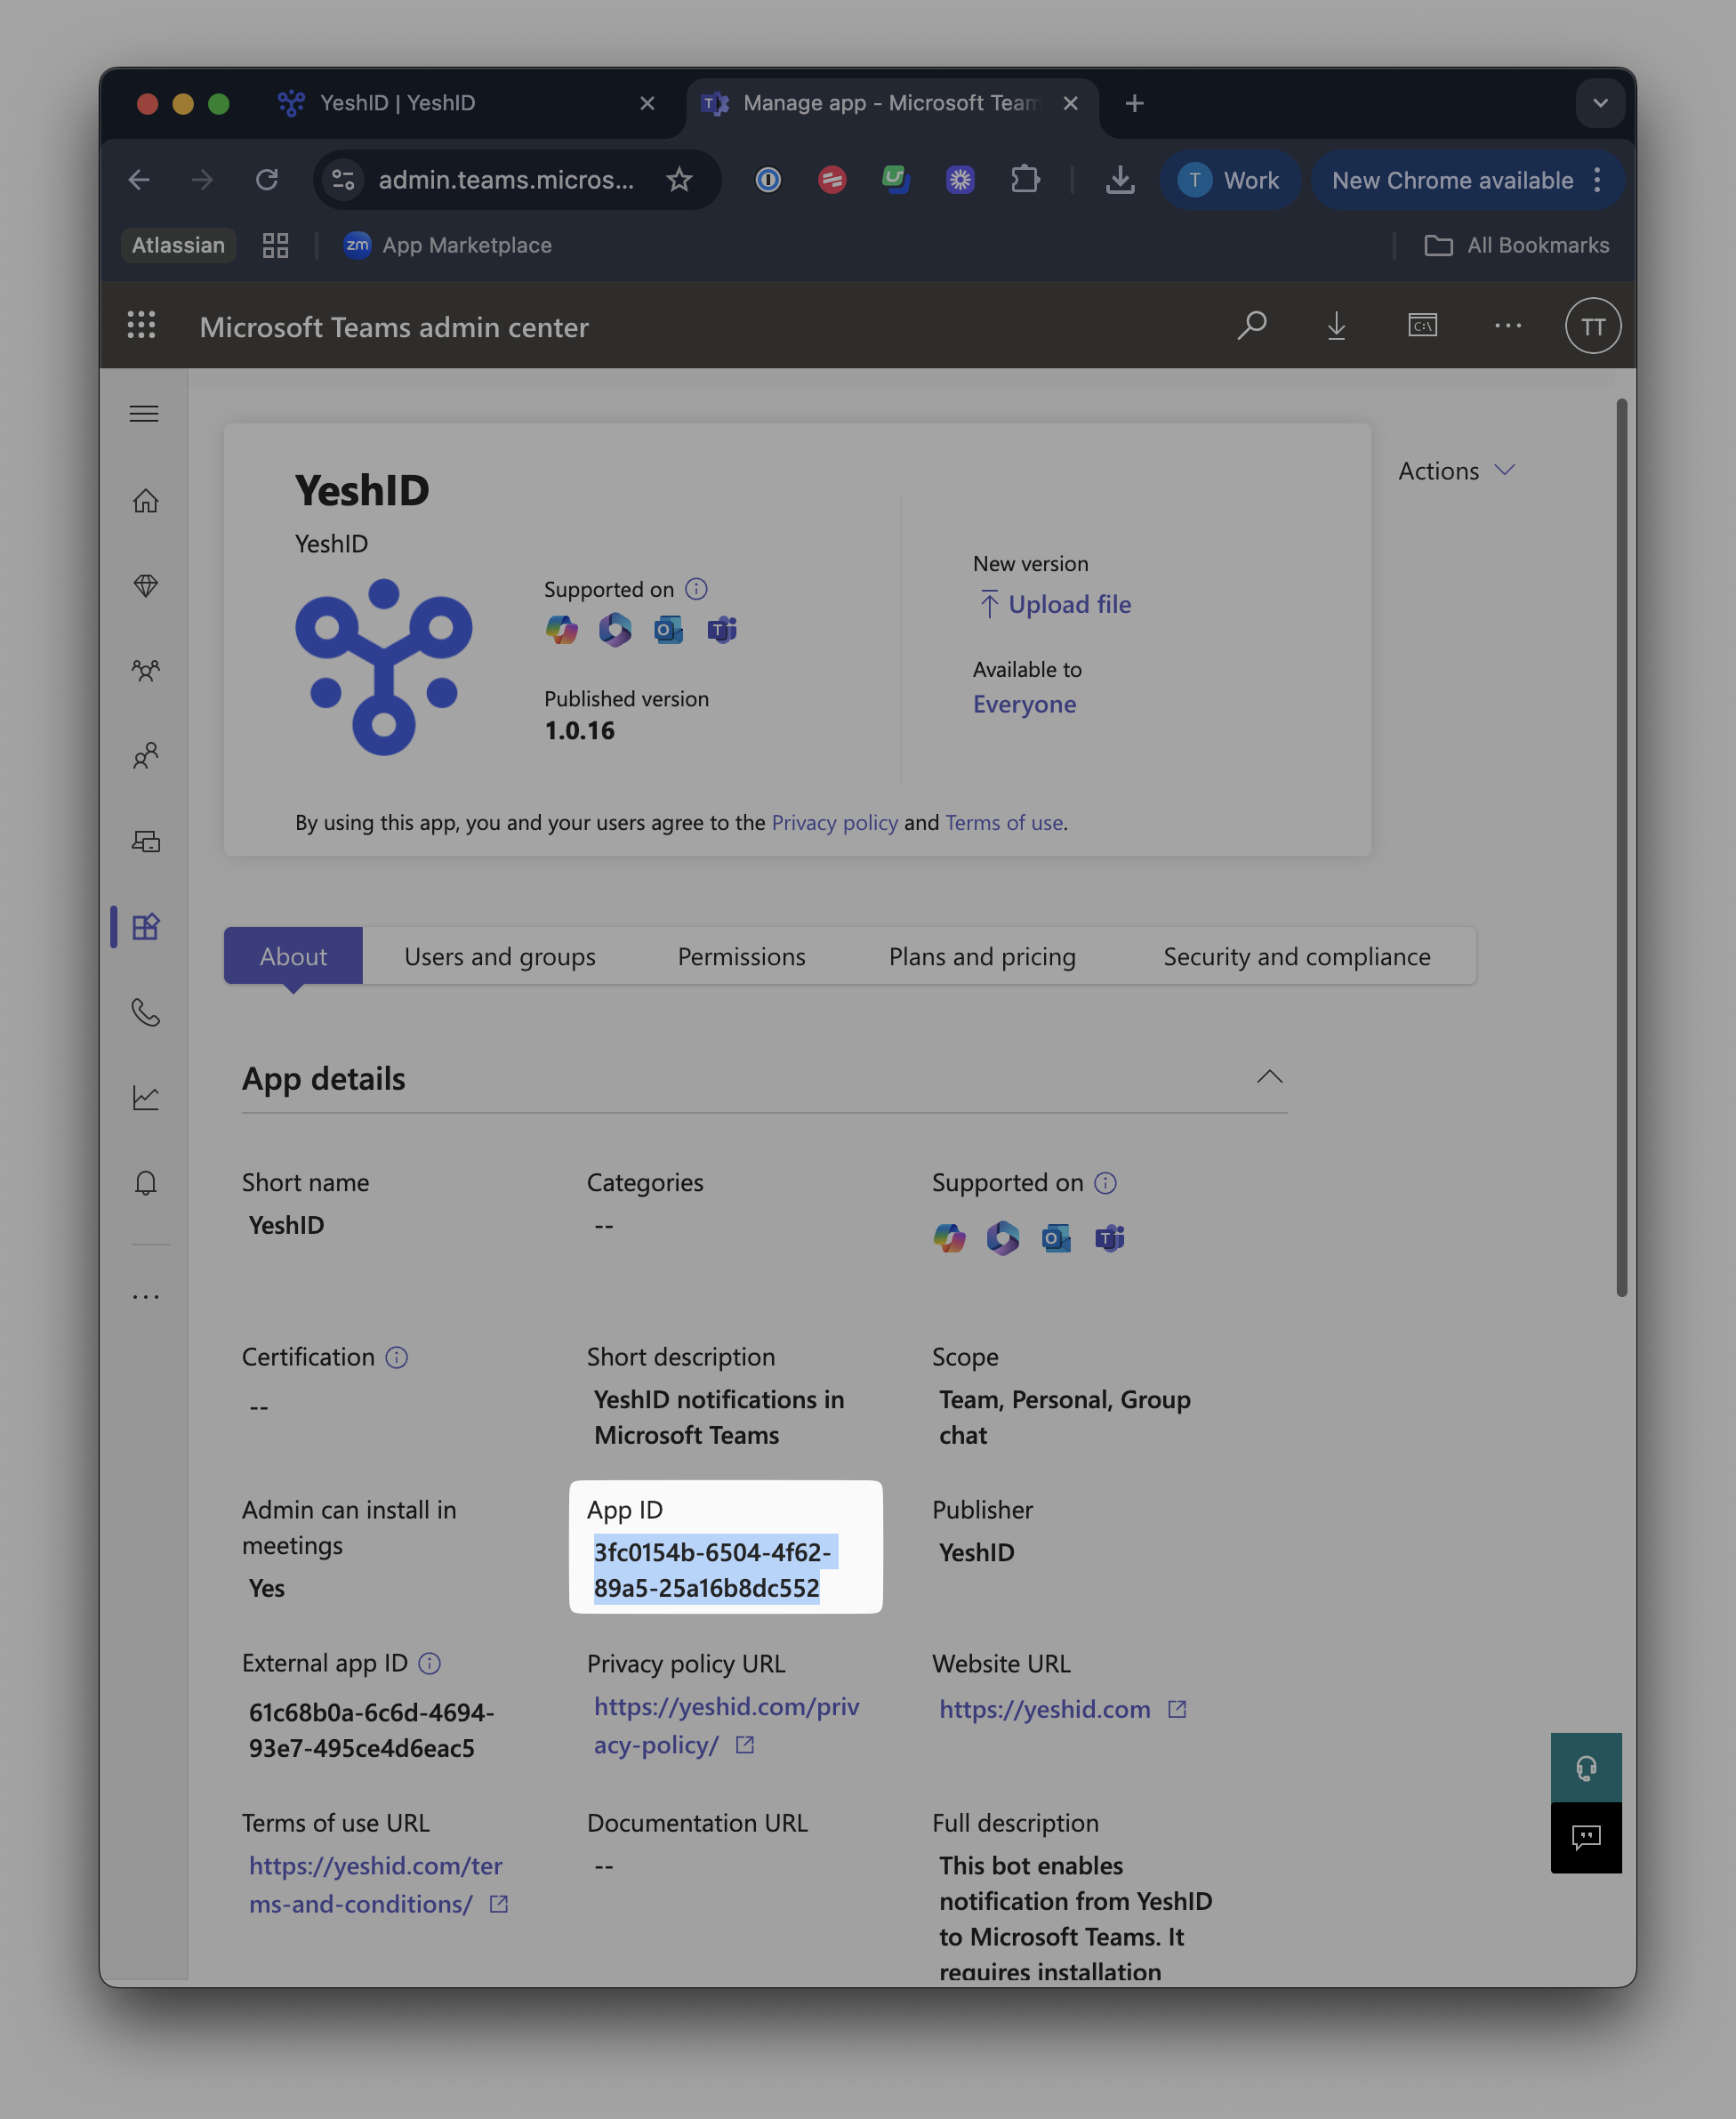The width and height of the screenshot is (1736, 2119).
Task: Click the feedback chat icon
Action: coord(1585,1837)
